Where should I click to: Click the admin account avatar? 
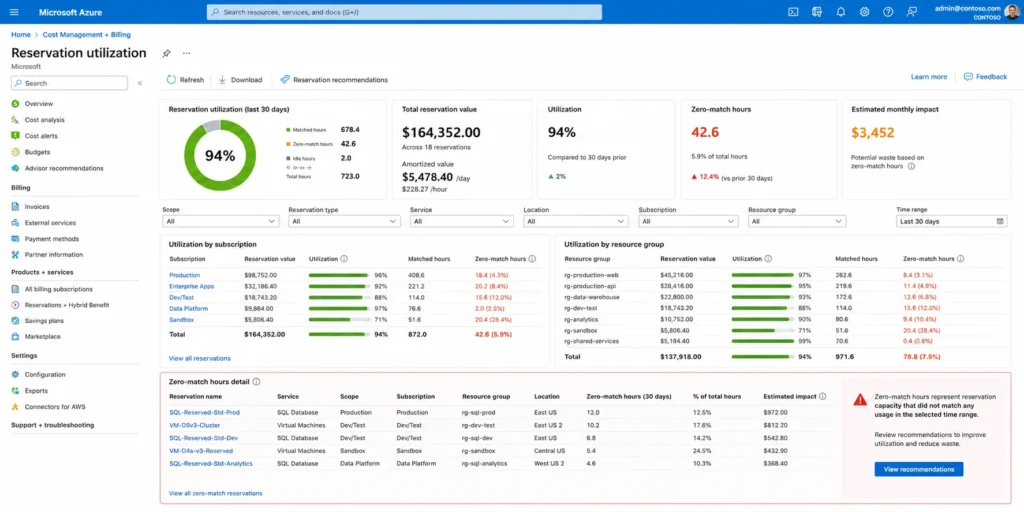click(x=1012, y=12)
